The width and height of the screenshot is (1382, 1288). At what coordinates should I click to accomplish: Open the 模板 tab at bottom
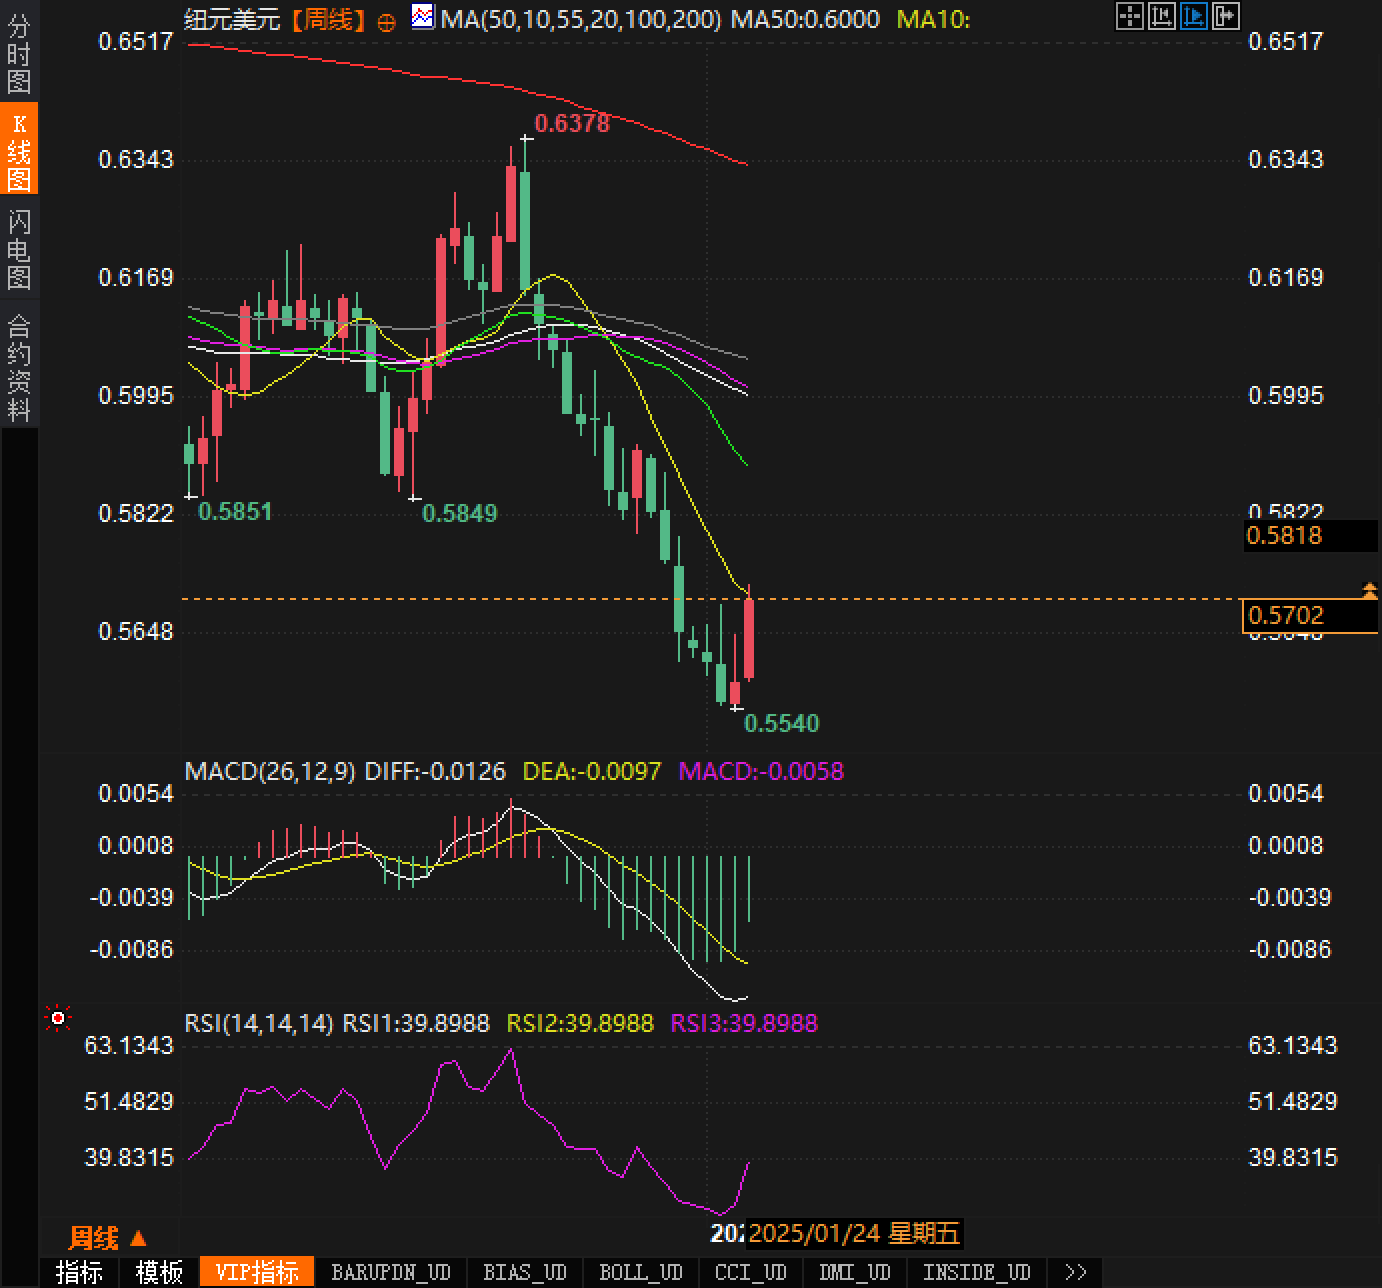pos(159,1272)
